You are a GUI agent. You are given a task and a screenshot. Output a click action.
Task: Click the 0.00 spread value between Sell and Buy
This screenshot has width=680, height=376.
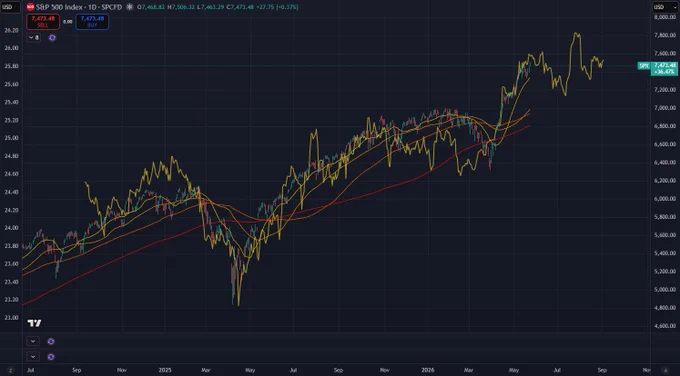[x=68, y=22]
